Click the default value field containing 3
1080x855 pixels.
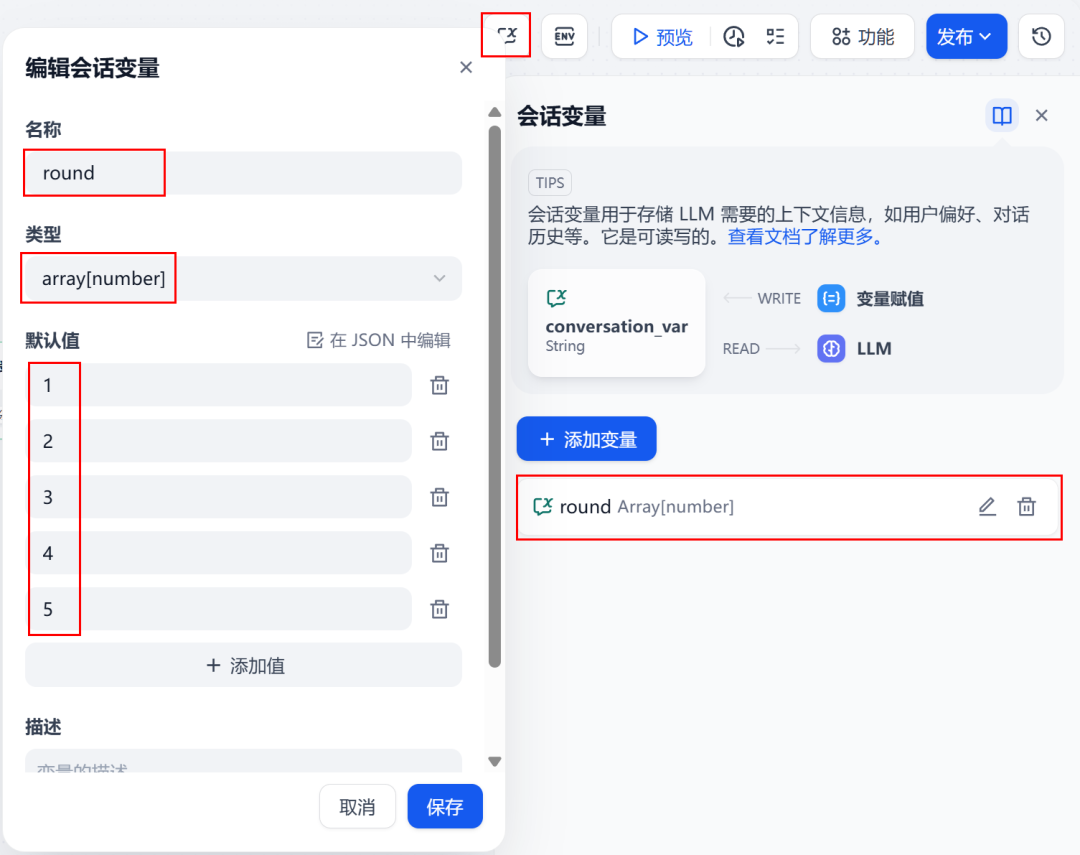(x=220, y=497)
